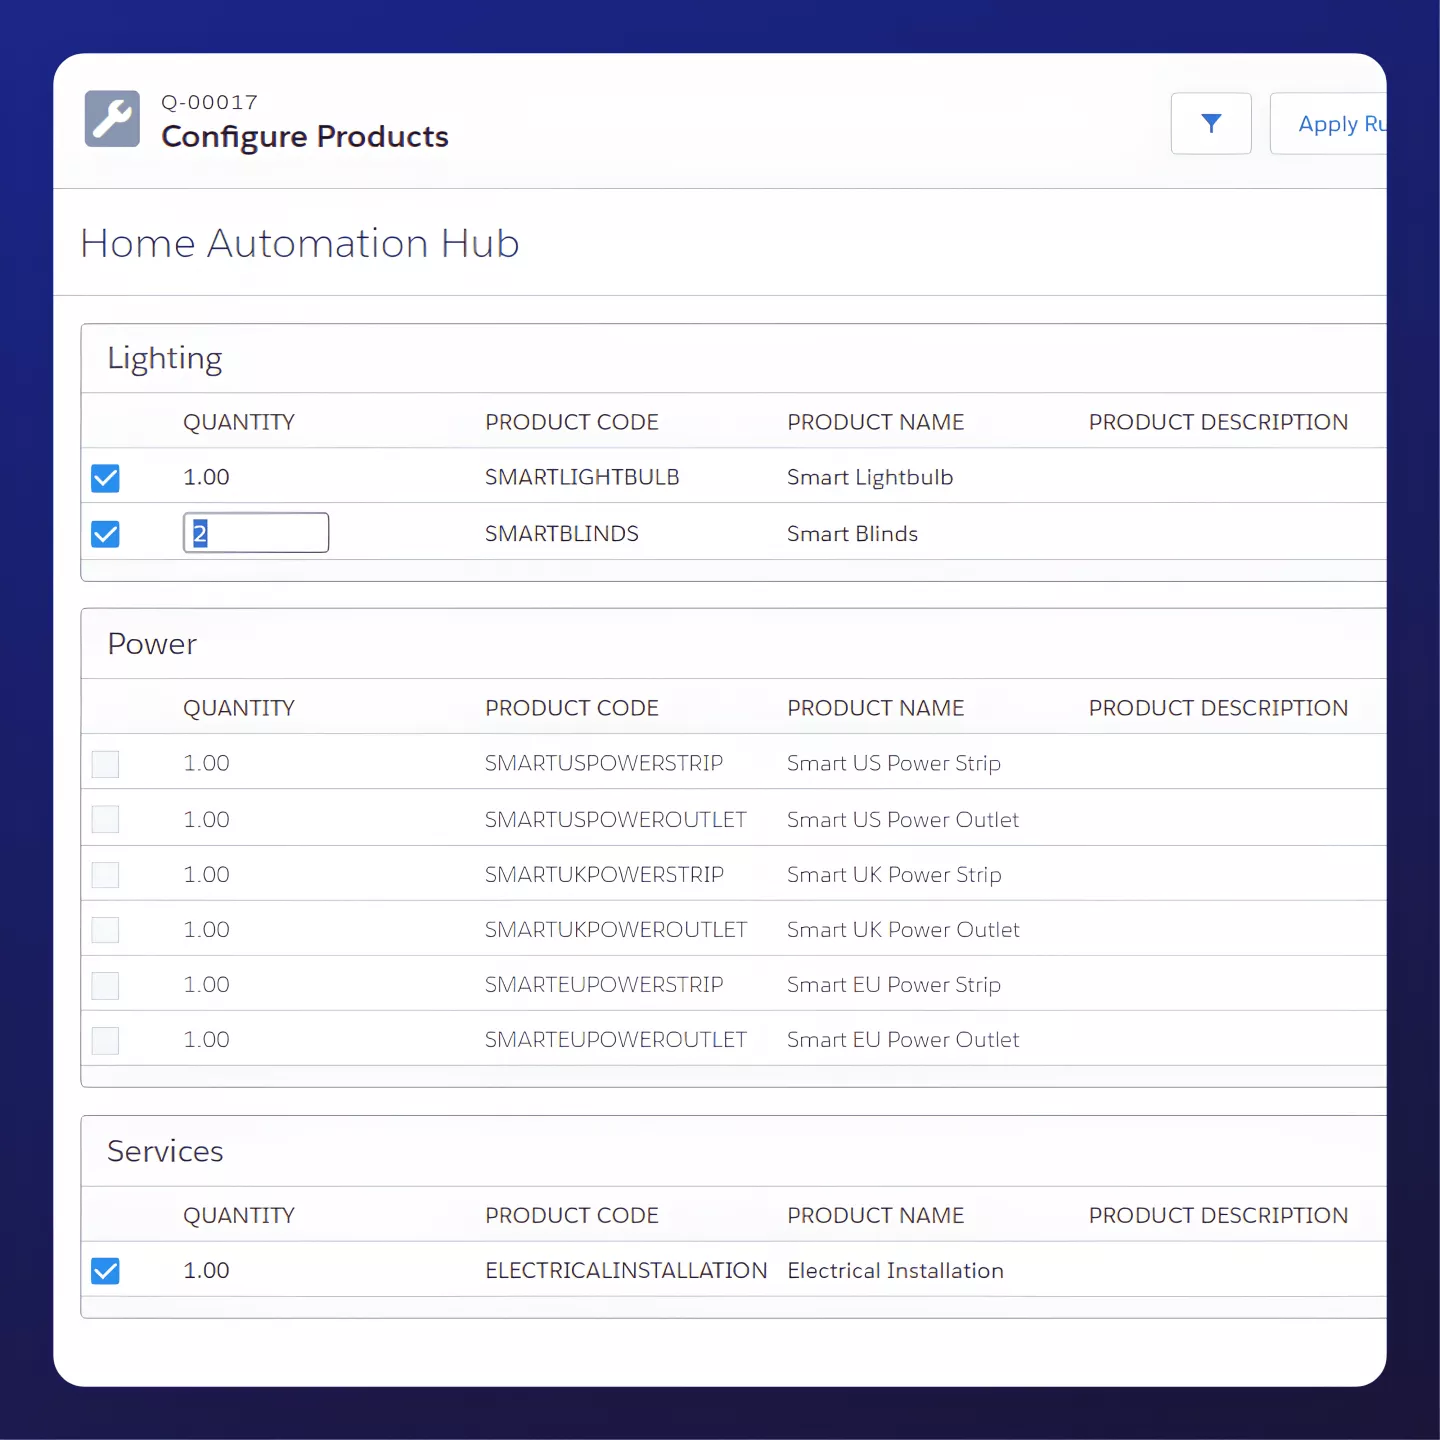Open the filter funnel icon
The width and height of the screenshot is (1440, 1440).
(x=1211, y=123)
